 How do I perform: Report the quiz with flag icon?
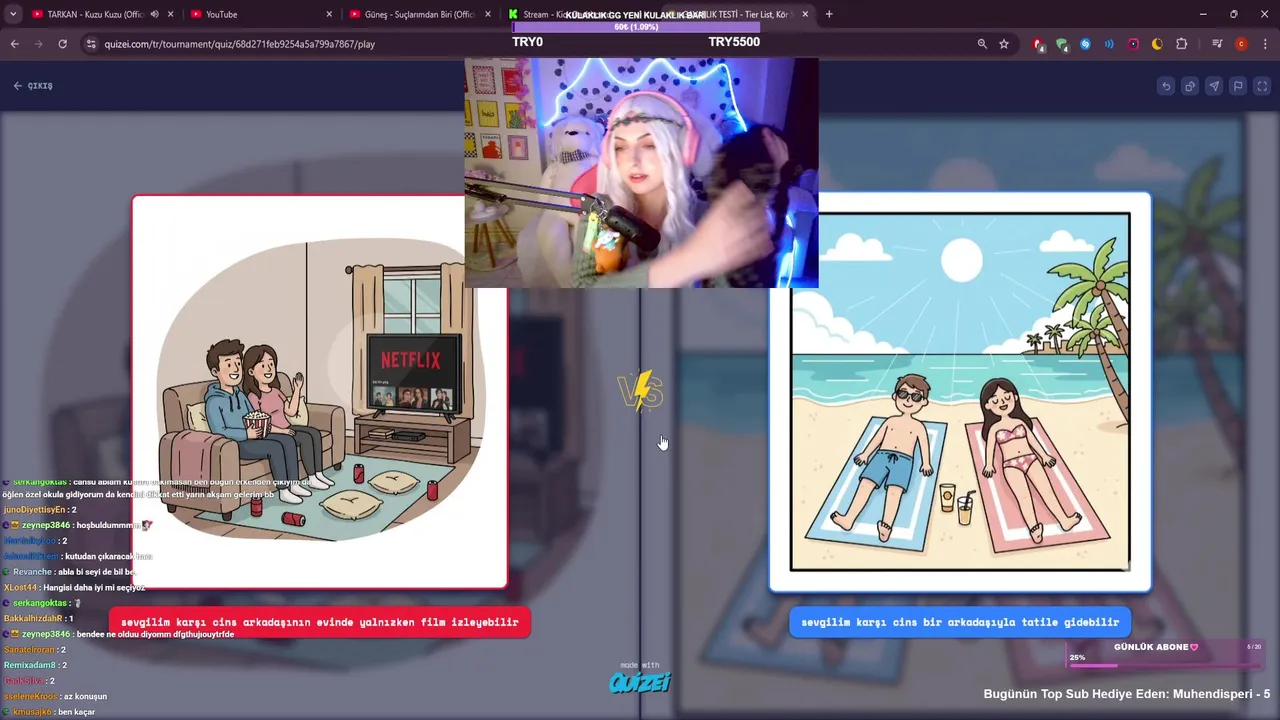pos(1238,86)
